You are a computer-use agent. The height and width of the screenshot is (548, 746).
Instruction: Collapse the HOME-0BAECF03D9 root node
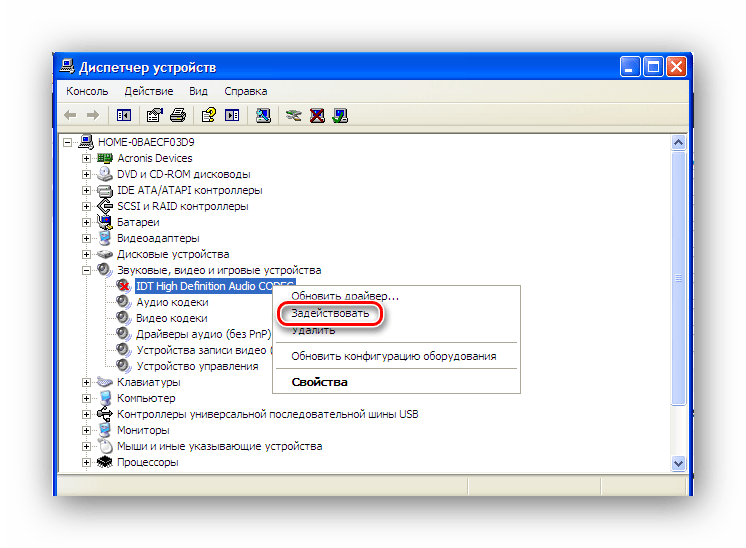[68, 142]
